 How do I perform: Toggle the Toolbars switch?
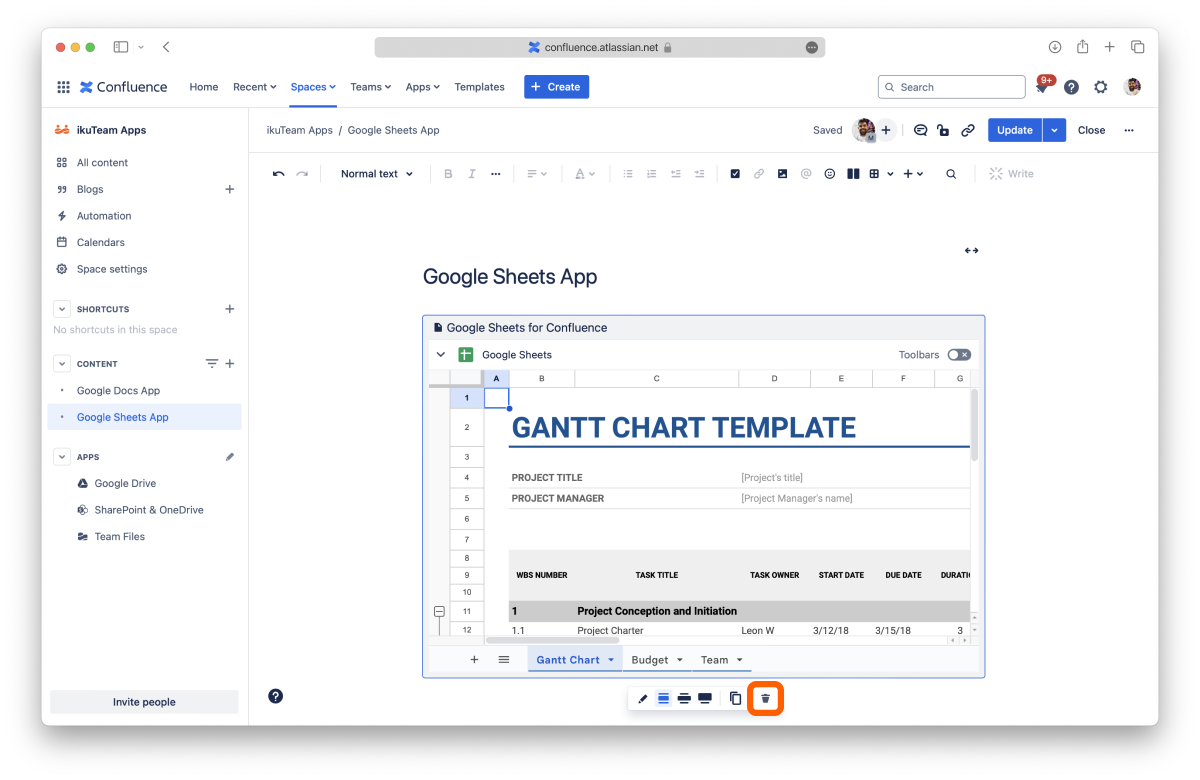(x=959, y=355)
